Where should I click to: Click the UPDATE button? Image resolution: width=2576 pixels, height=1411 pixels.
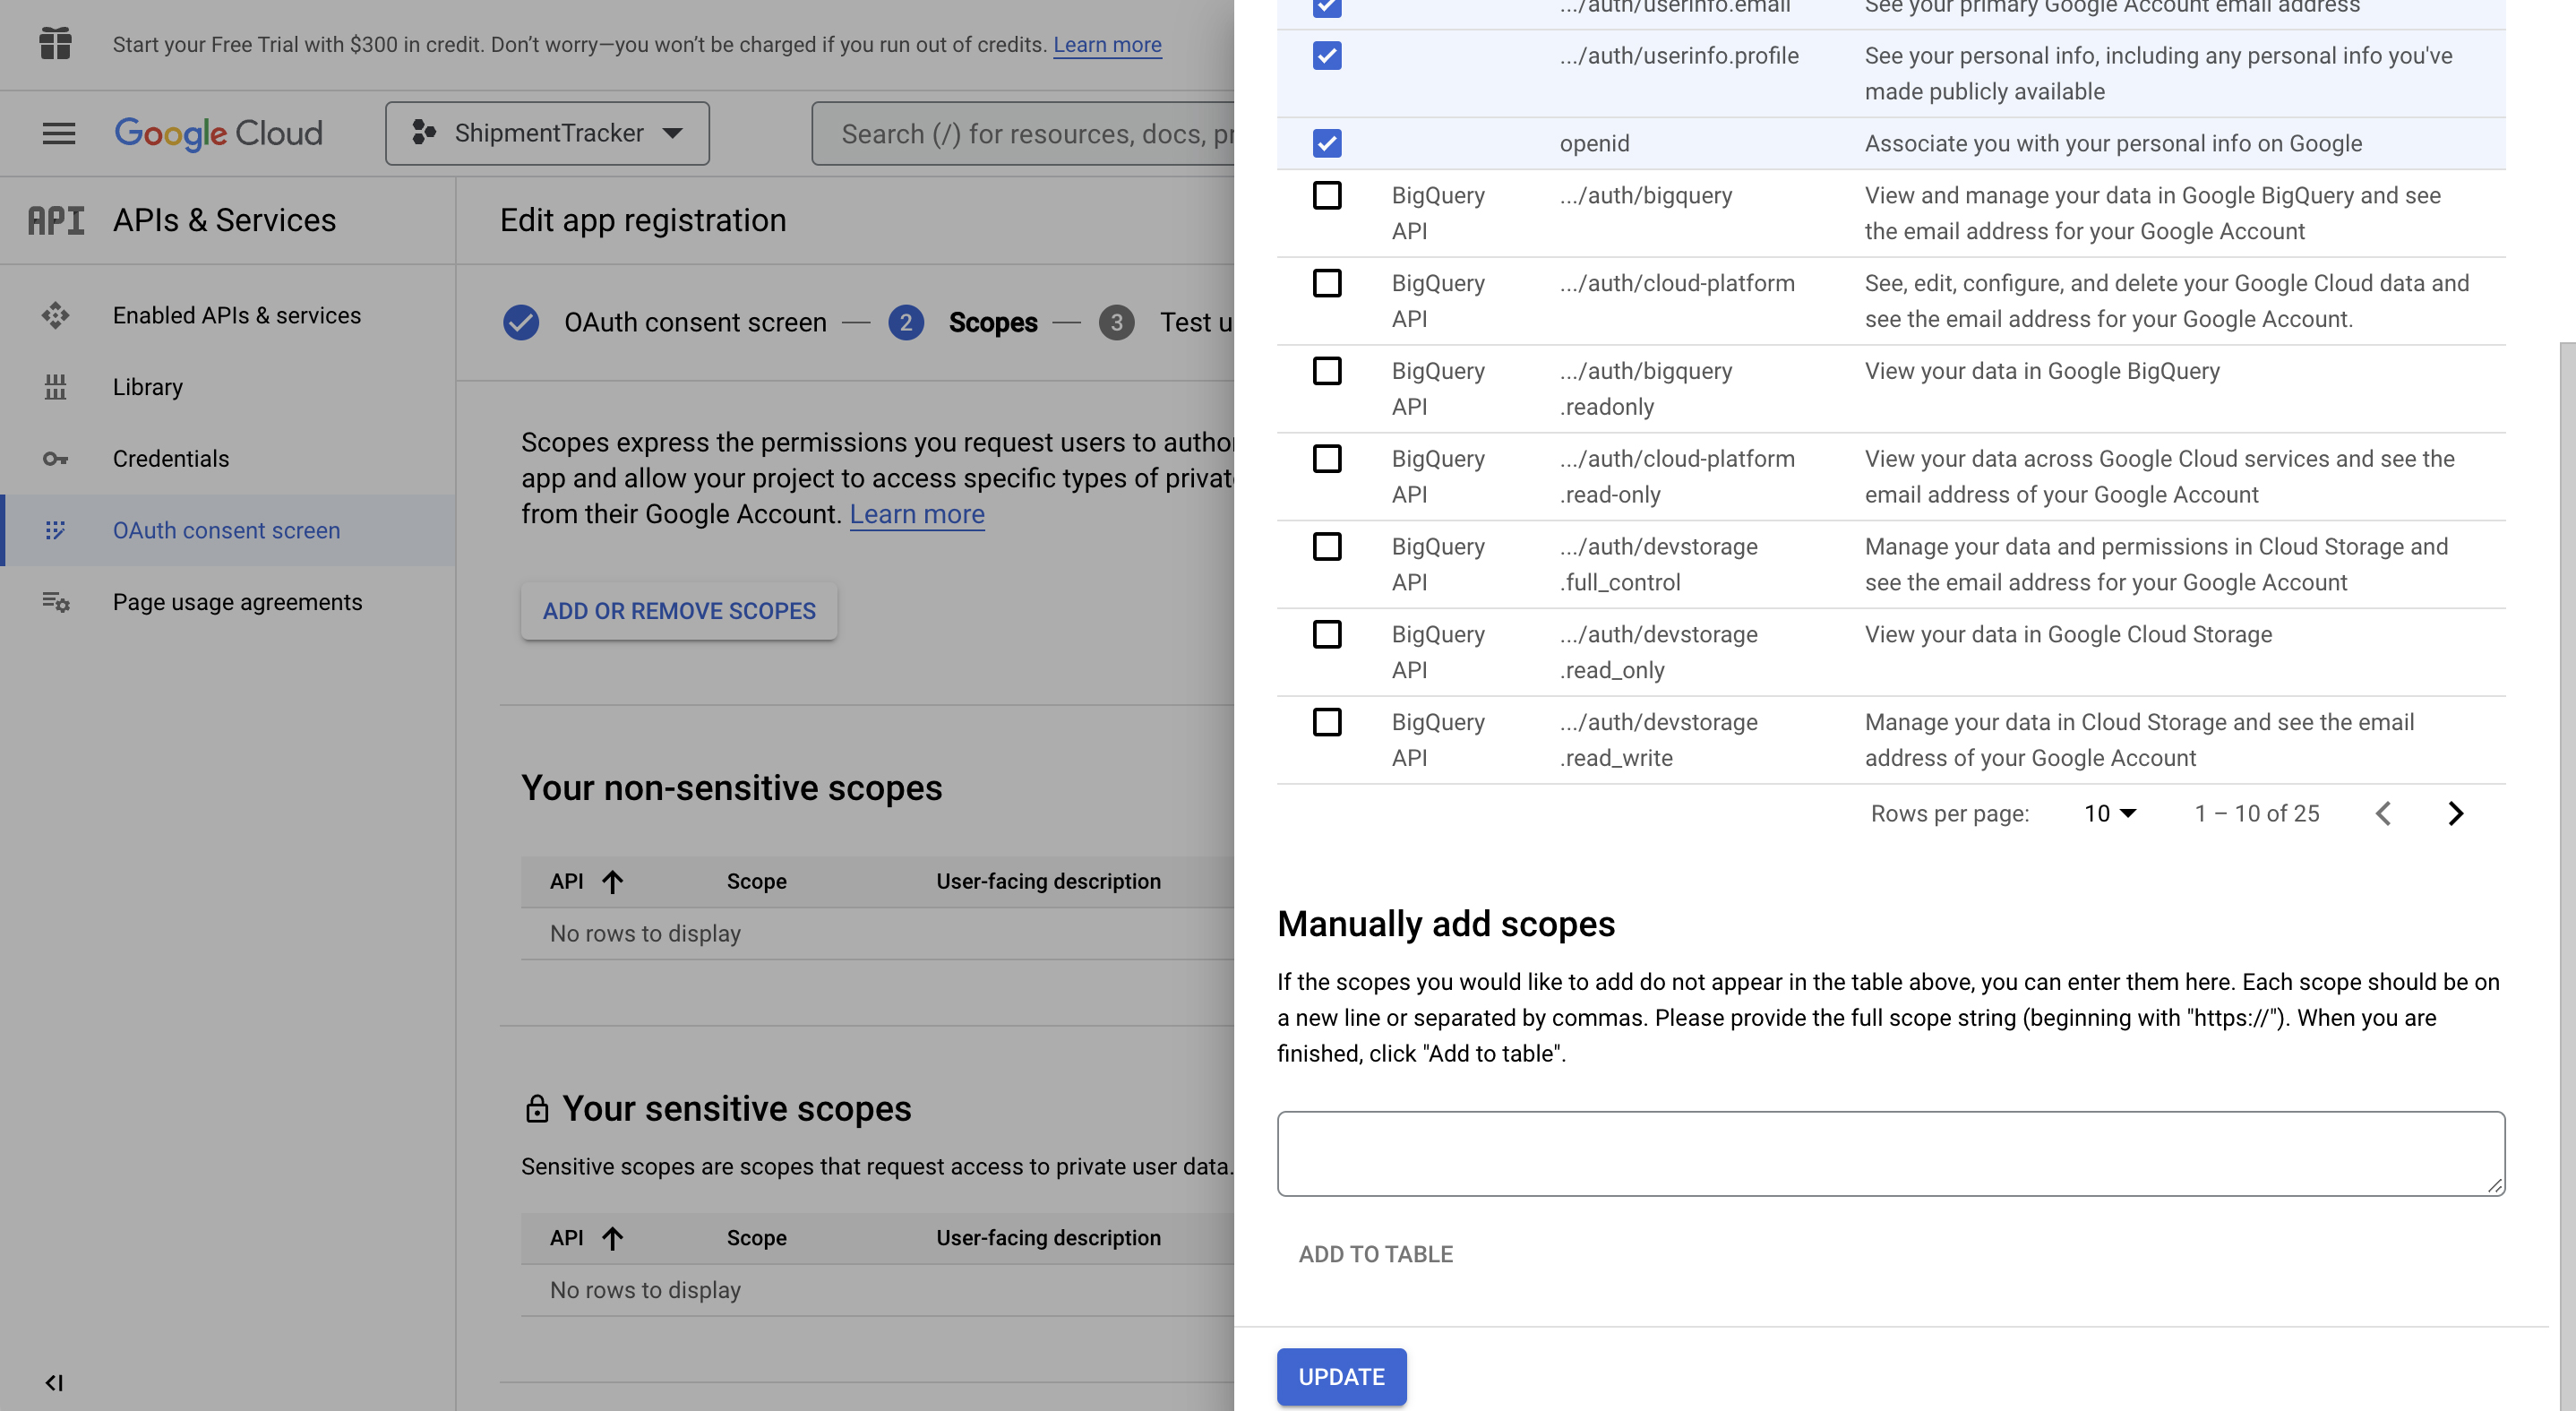pyautogui.click(x=1341, y=1377)
